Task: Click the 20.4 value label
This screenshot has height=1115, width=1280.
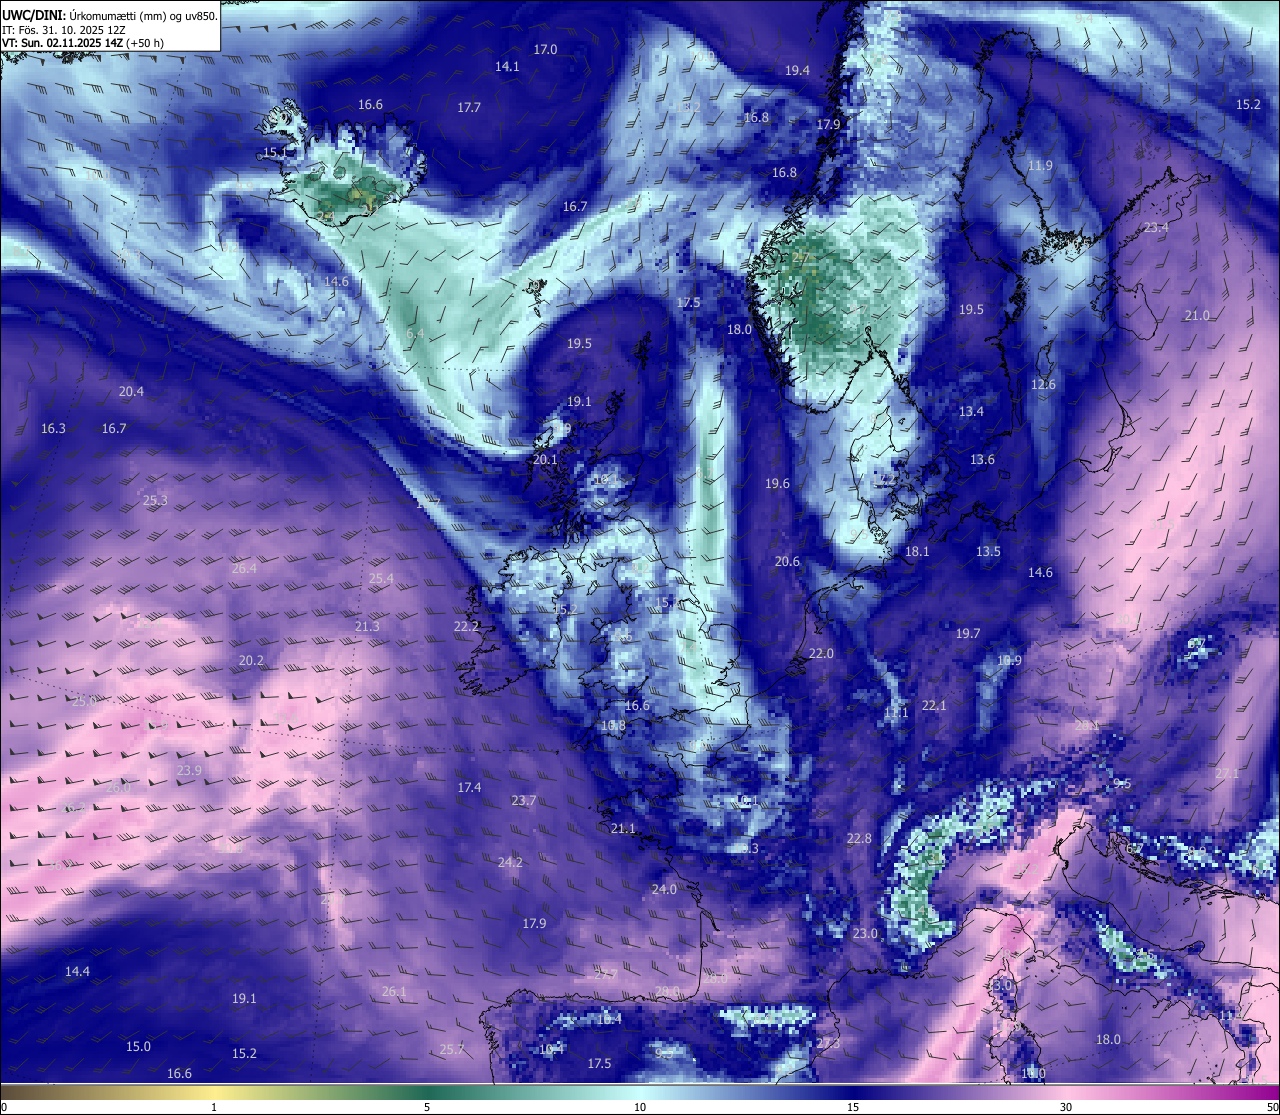Action: pyautogui.click(x=131, y=391)
